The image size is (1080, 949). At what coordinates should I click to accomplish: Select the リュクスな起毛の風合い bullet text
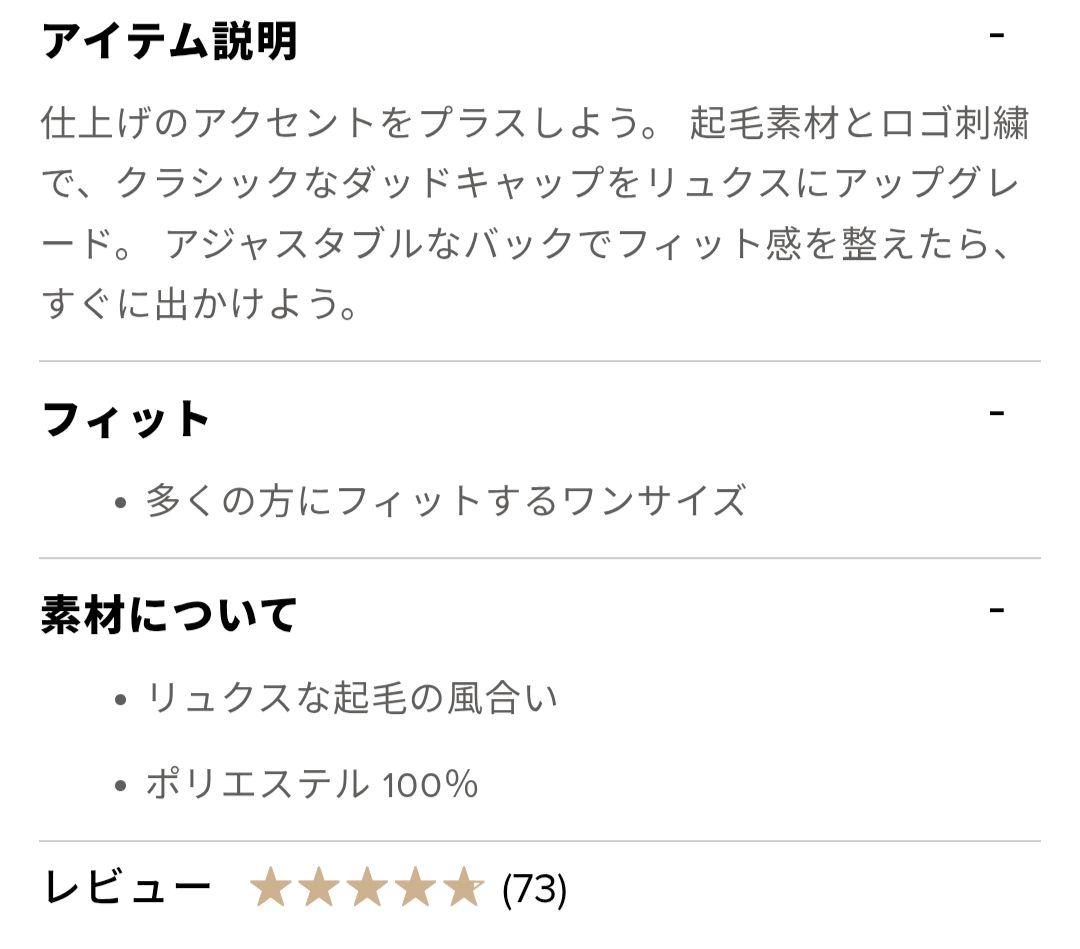(352, 697)
